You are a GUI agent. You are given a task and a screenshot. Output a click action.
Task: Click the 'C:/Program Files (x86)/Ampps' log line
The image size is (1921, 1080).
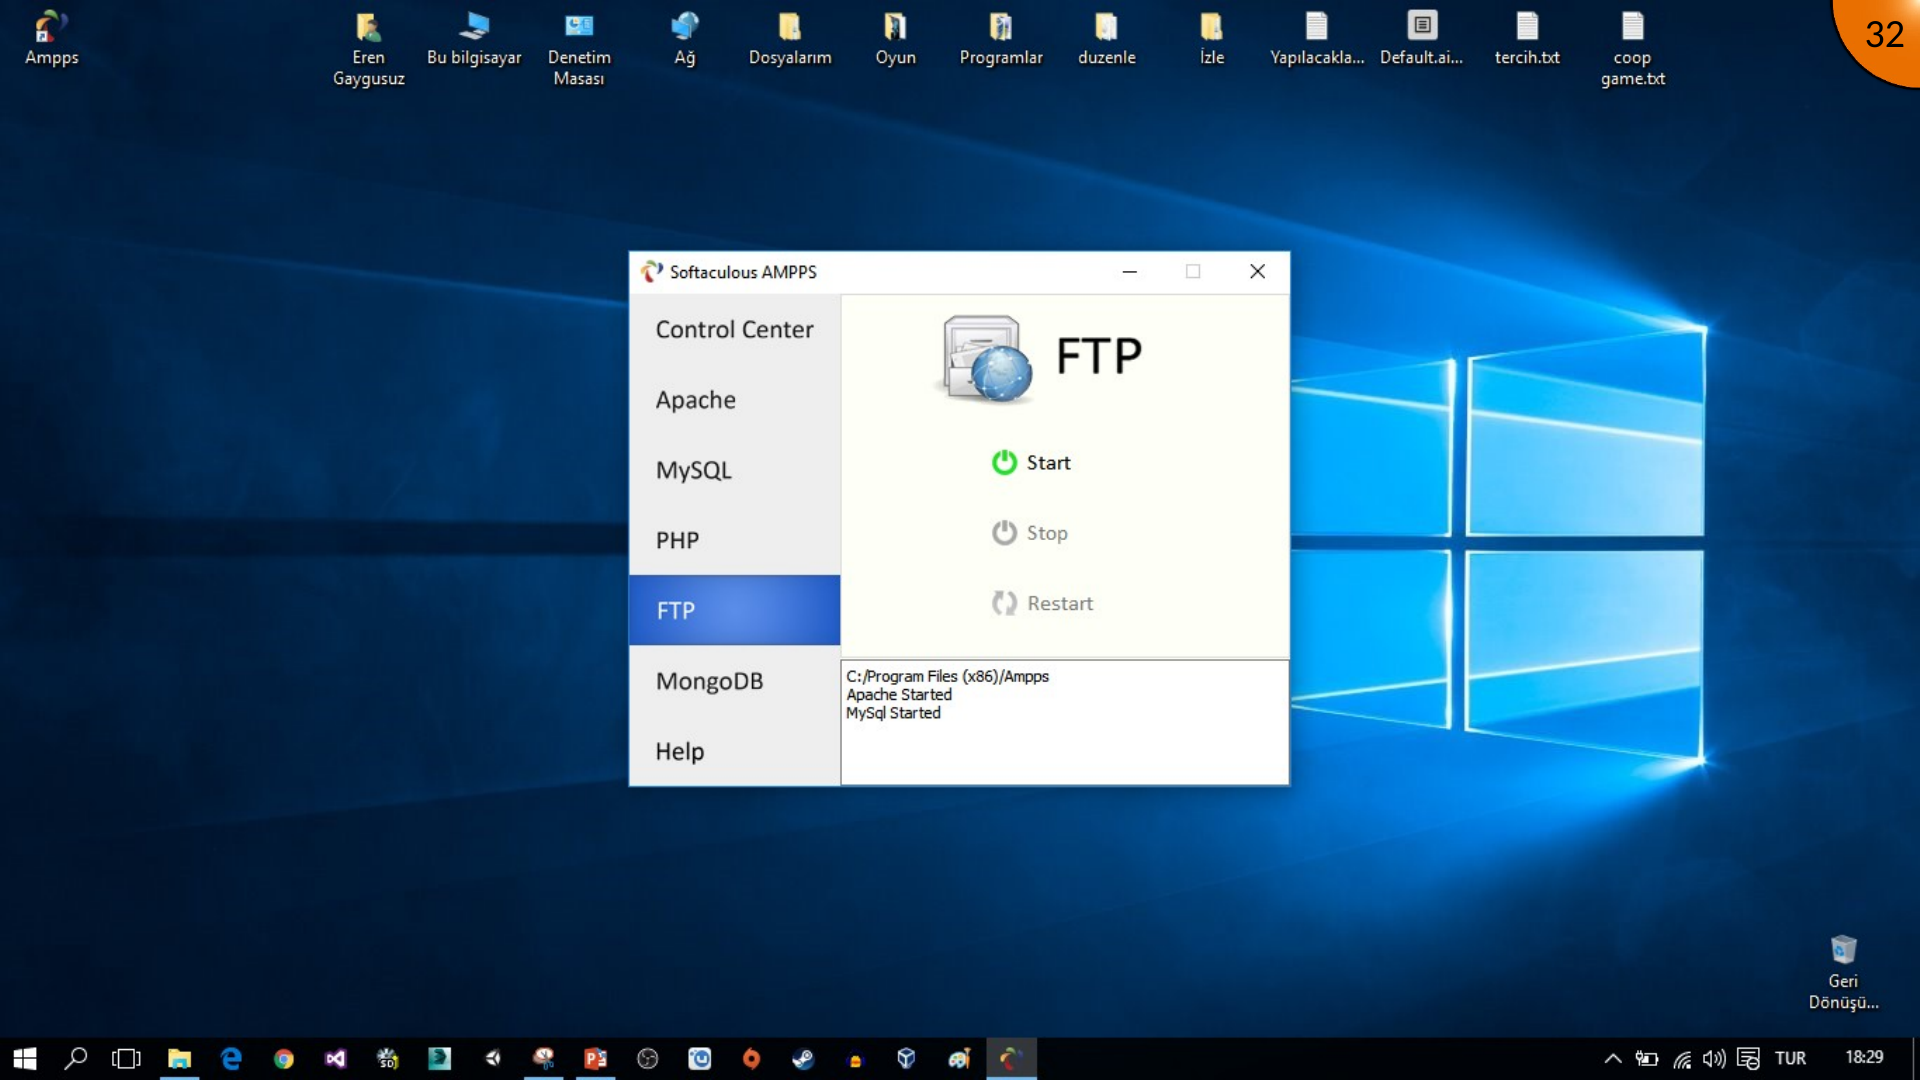pyautogui.click(x=947, y=677)
